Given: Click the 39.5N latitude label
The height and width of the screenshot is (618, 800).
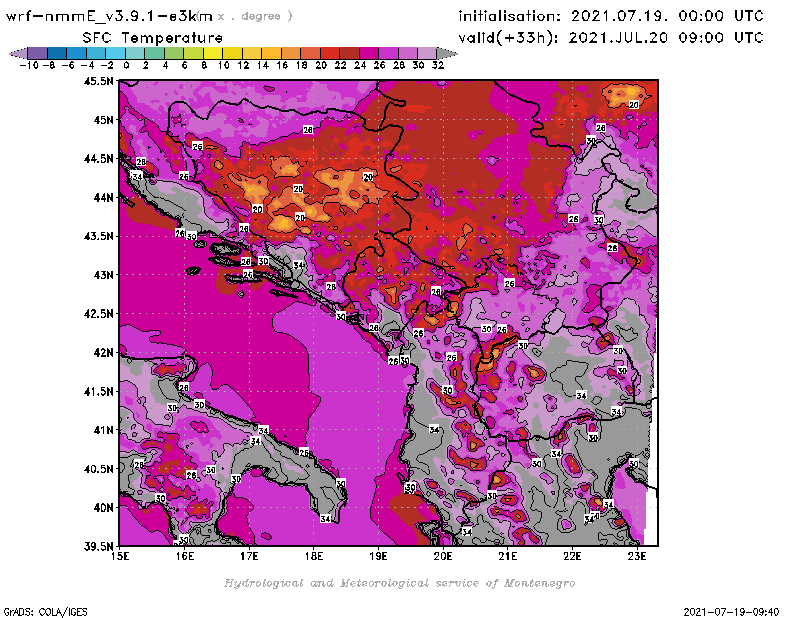Looking at the screenshot, I should pyautogui.click(x=99, y=547).
